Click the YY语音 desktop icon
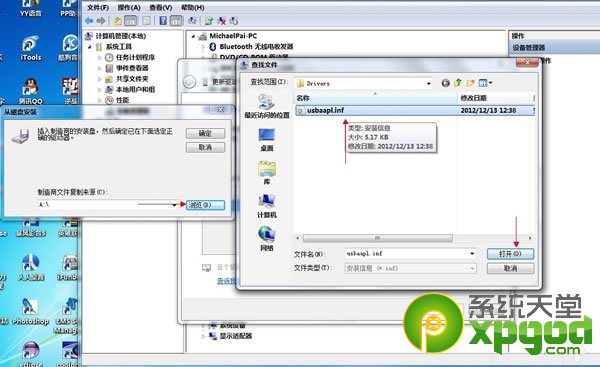 30,8
